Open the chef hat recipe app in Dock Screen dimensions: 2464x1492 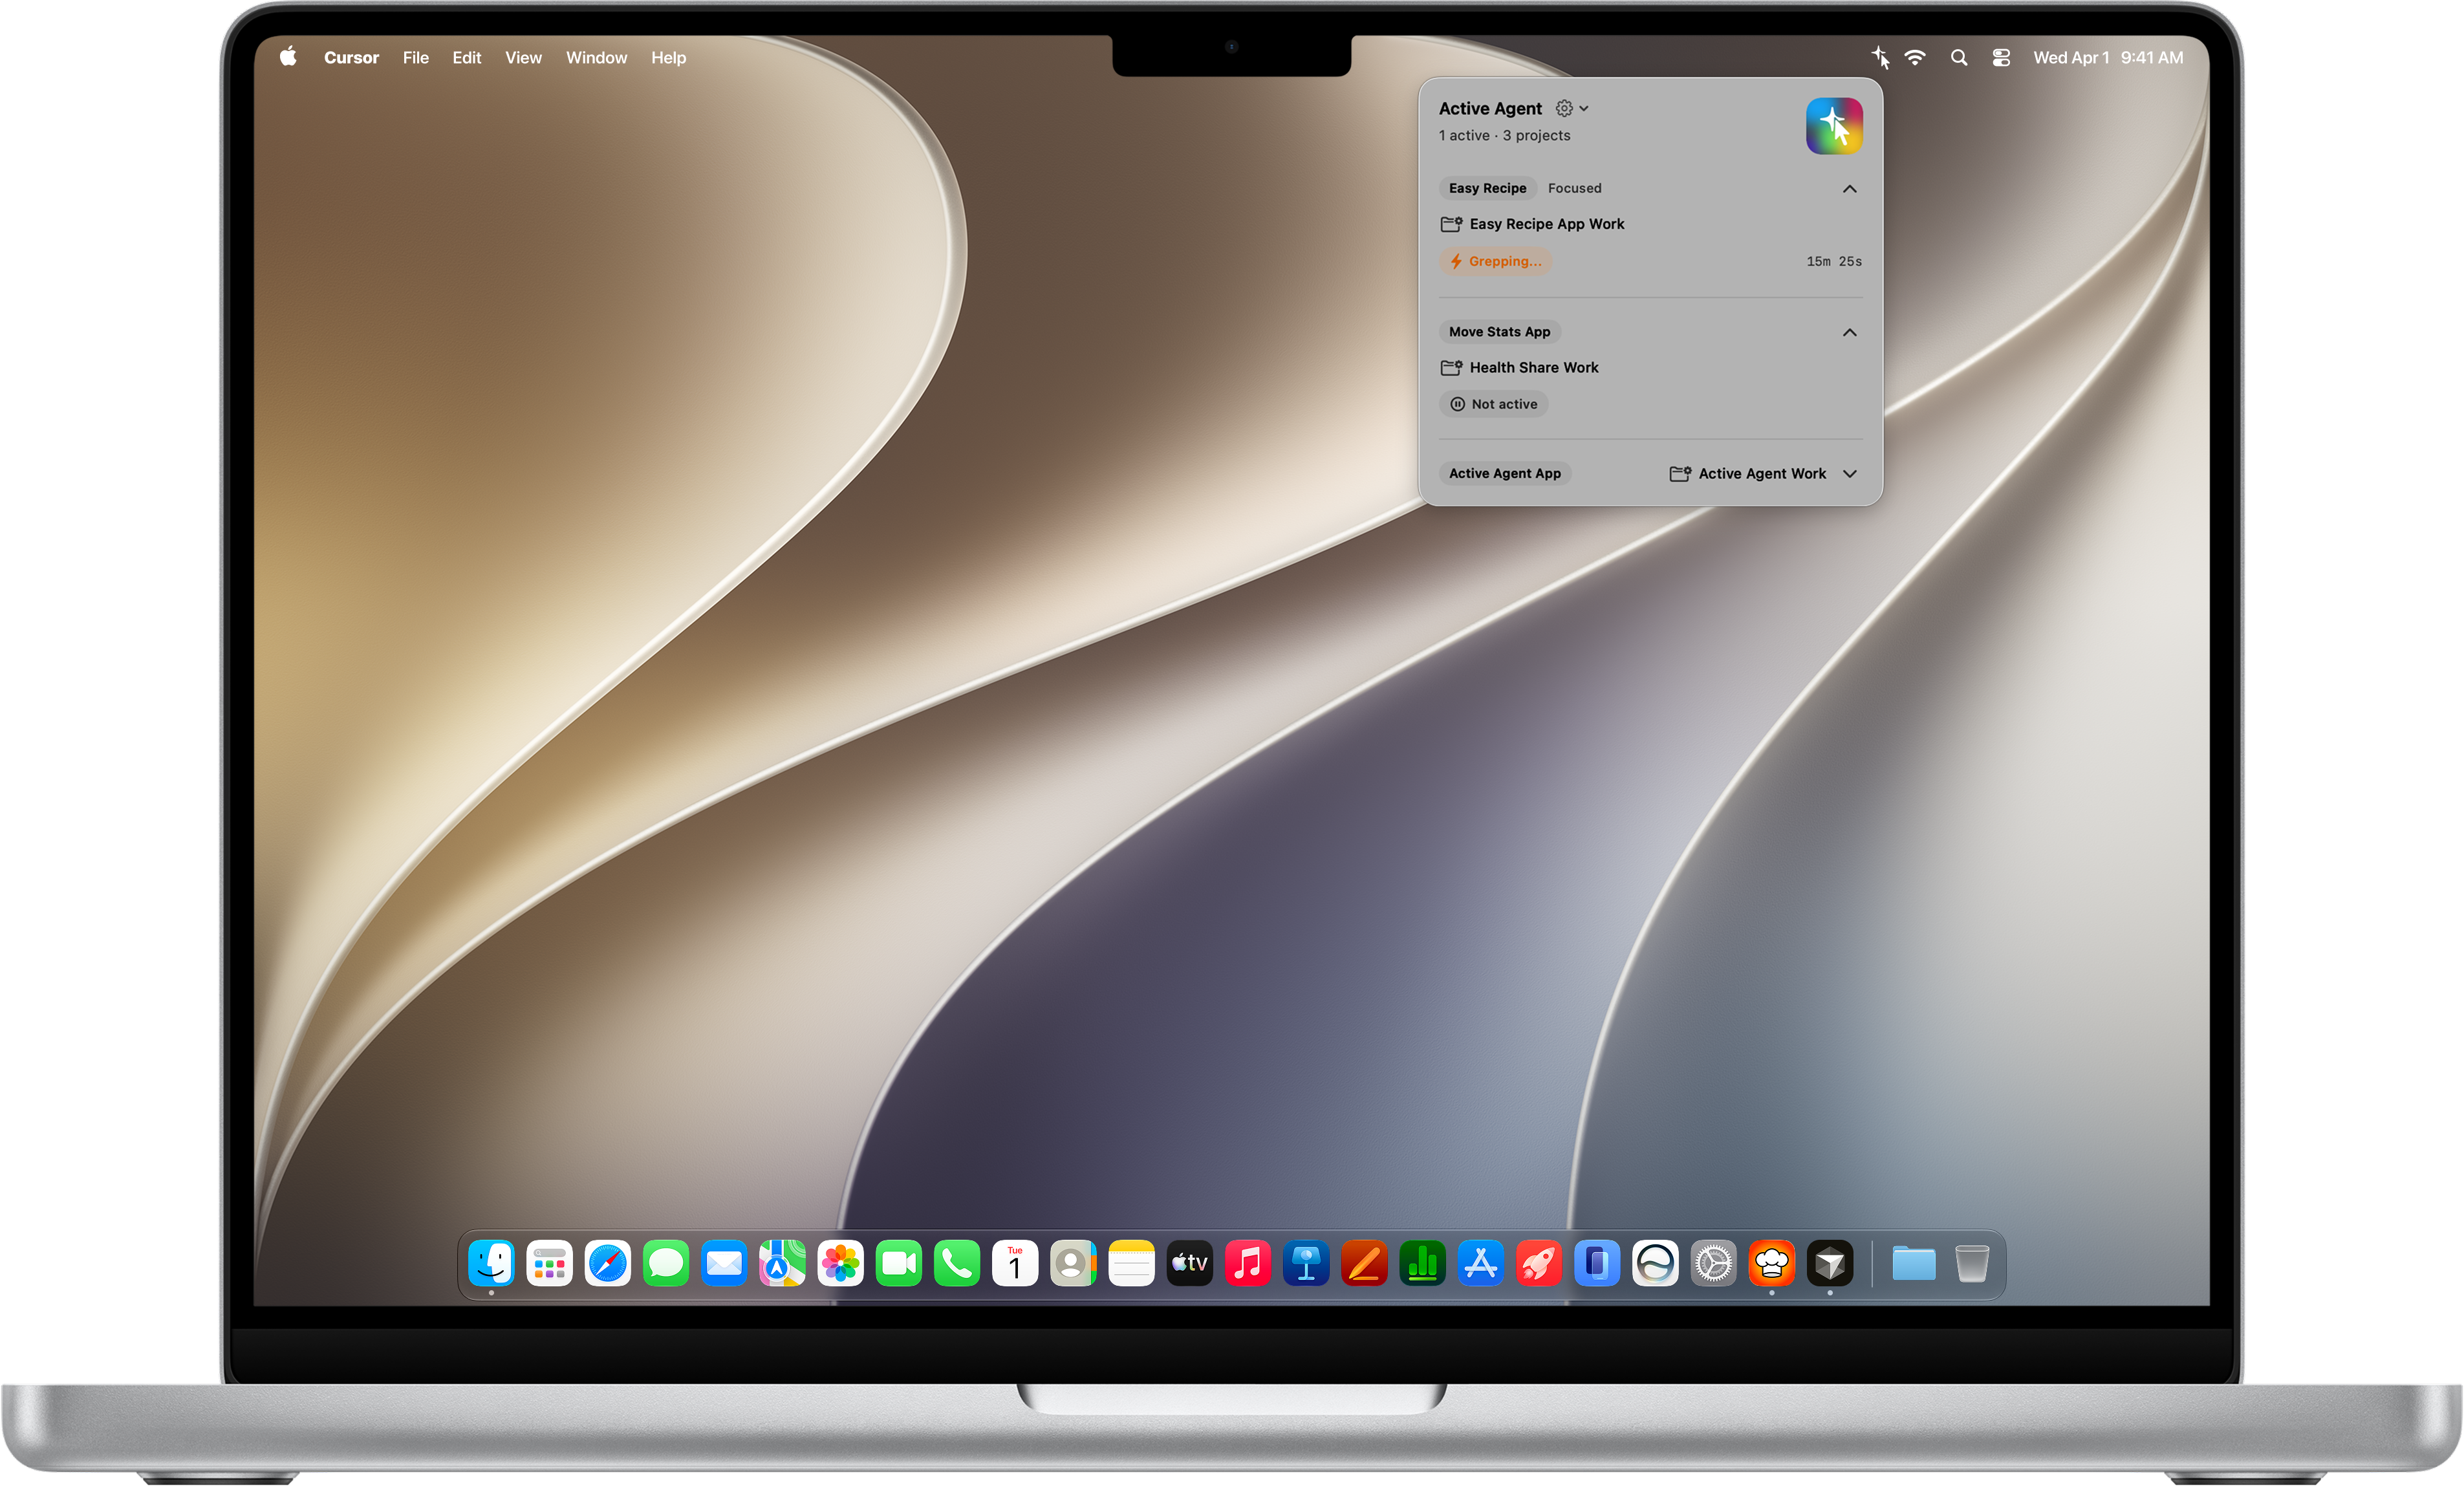click(x=1772, y=1264)
